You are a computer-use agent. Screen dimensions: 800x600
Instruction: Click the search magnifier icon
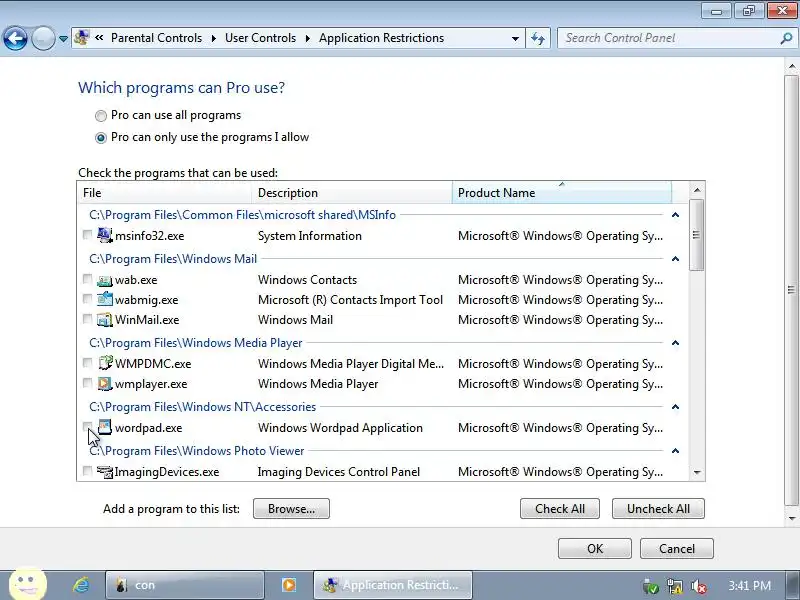[786, 38]
